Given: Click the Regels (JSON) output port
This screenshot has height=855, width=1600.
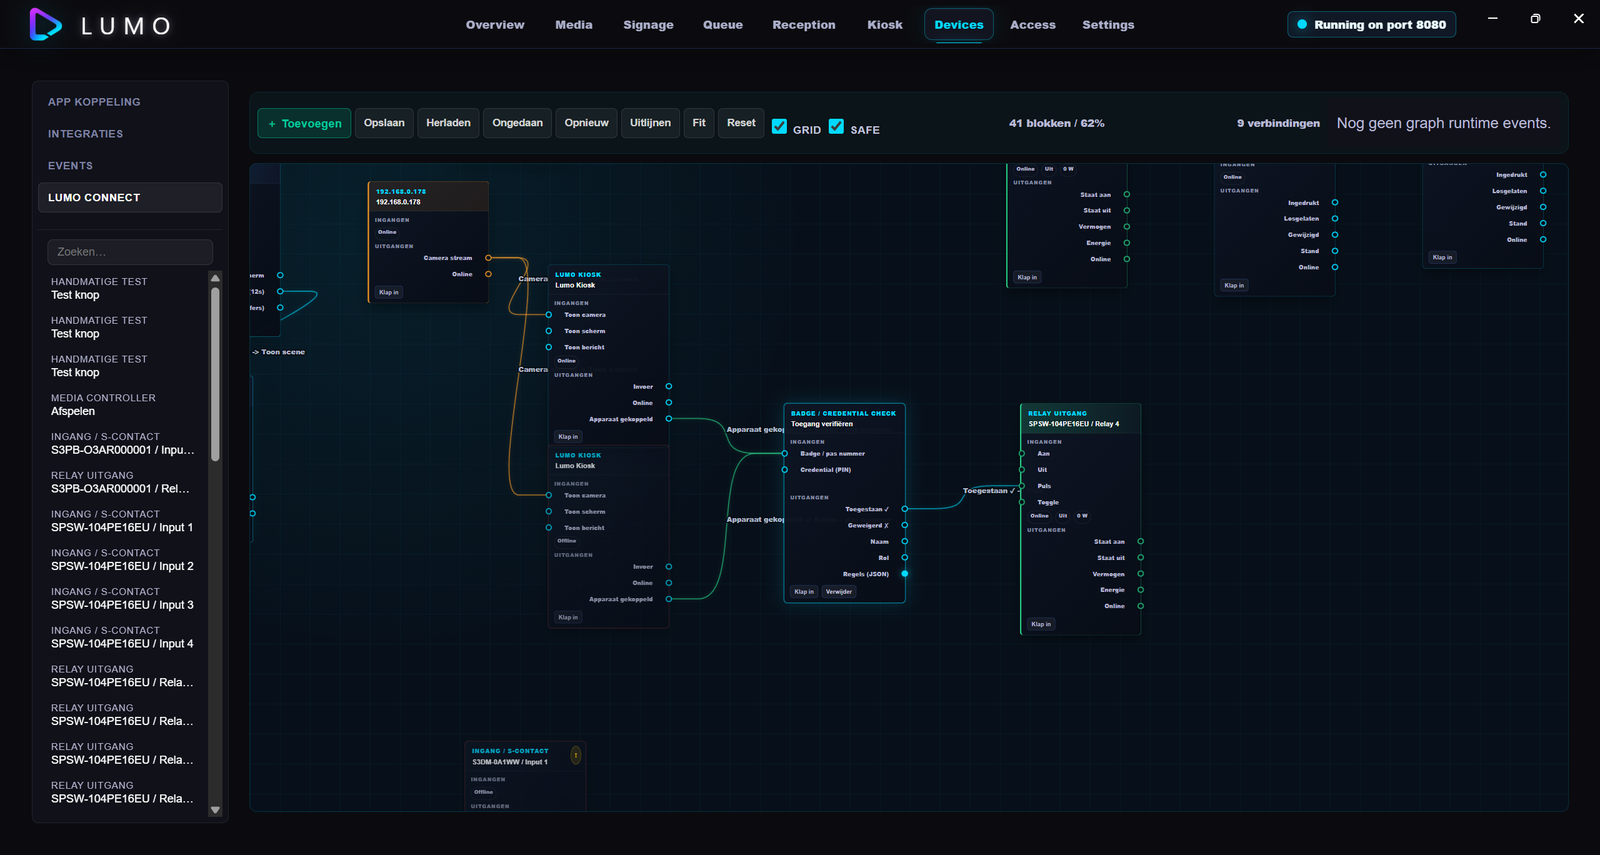Looking at the screenshot, I should [905, 574].
